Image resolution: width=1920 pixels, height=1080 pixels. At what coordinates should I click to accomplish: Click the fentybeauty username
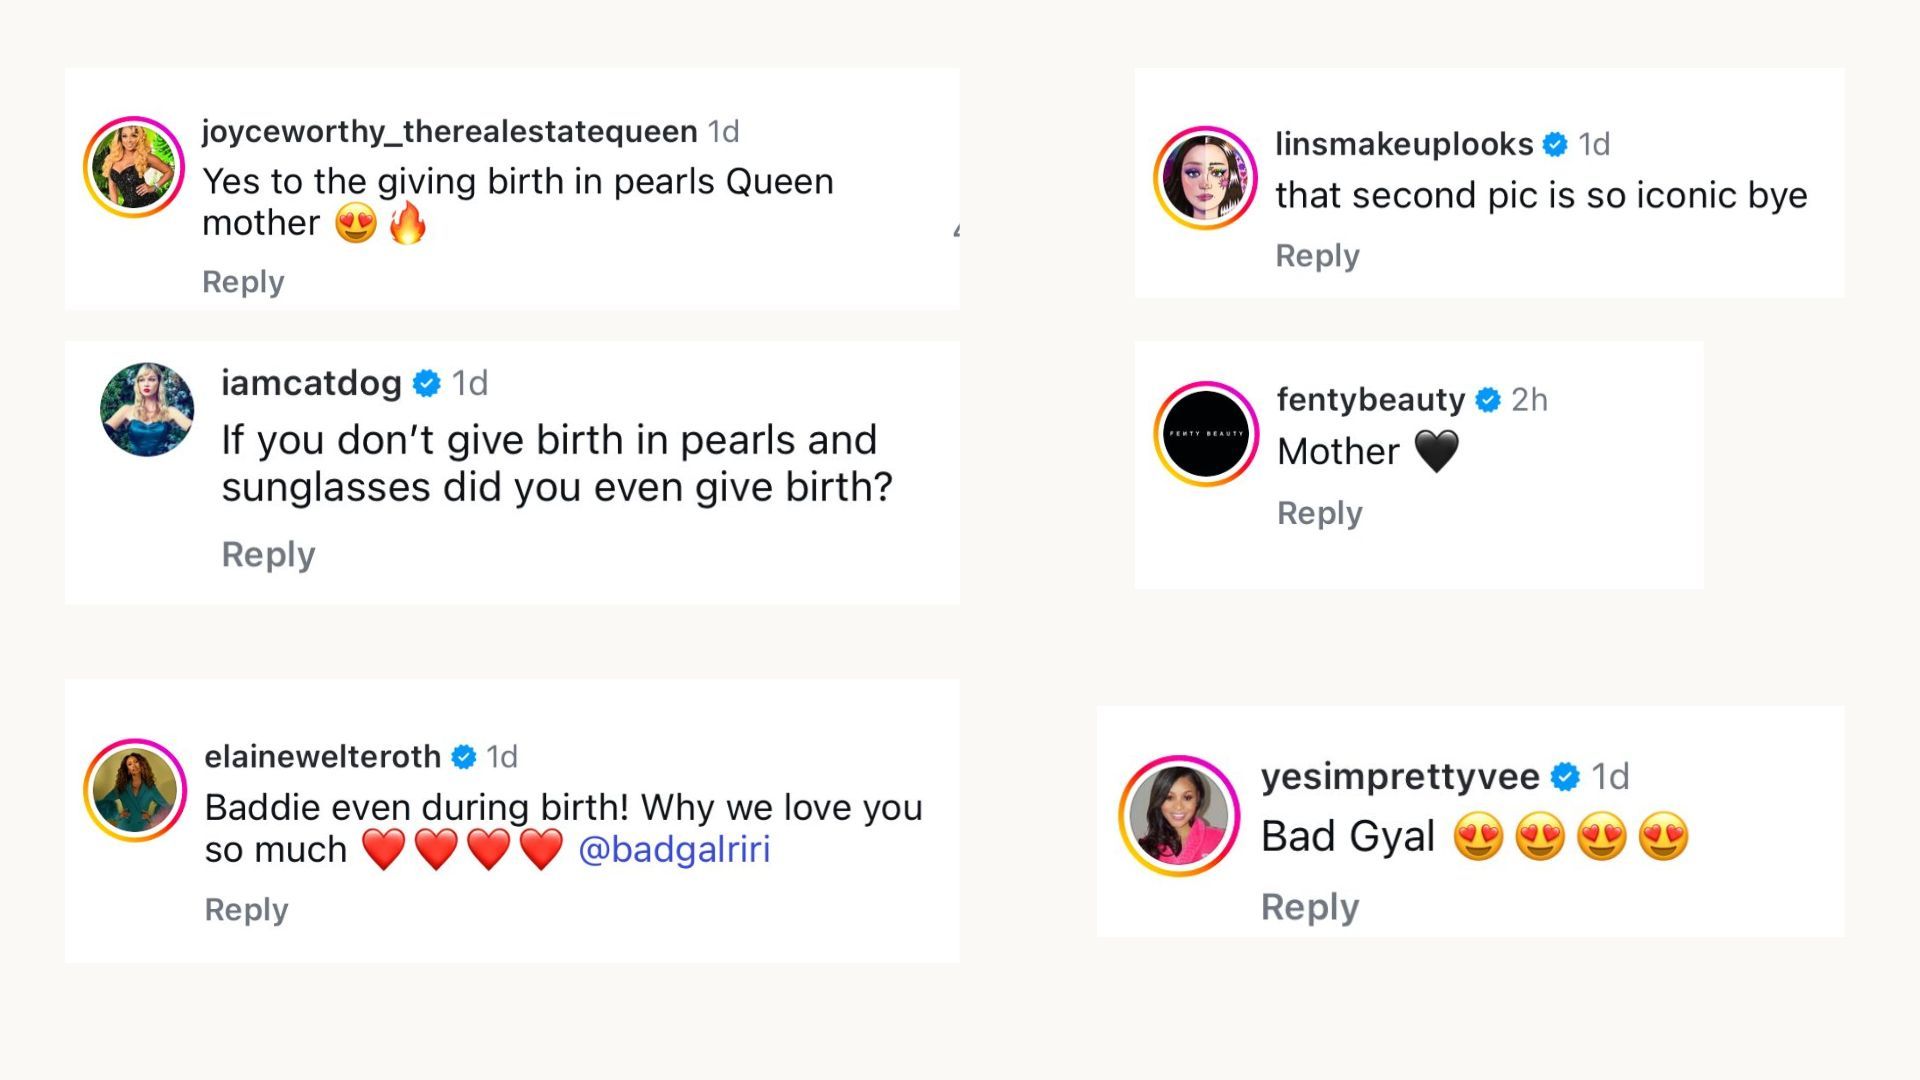click(1370, 400)
